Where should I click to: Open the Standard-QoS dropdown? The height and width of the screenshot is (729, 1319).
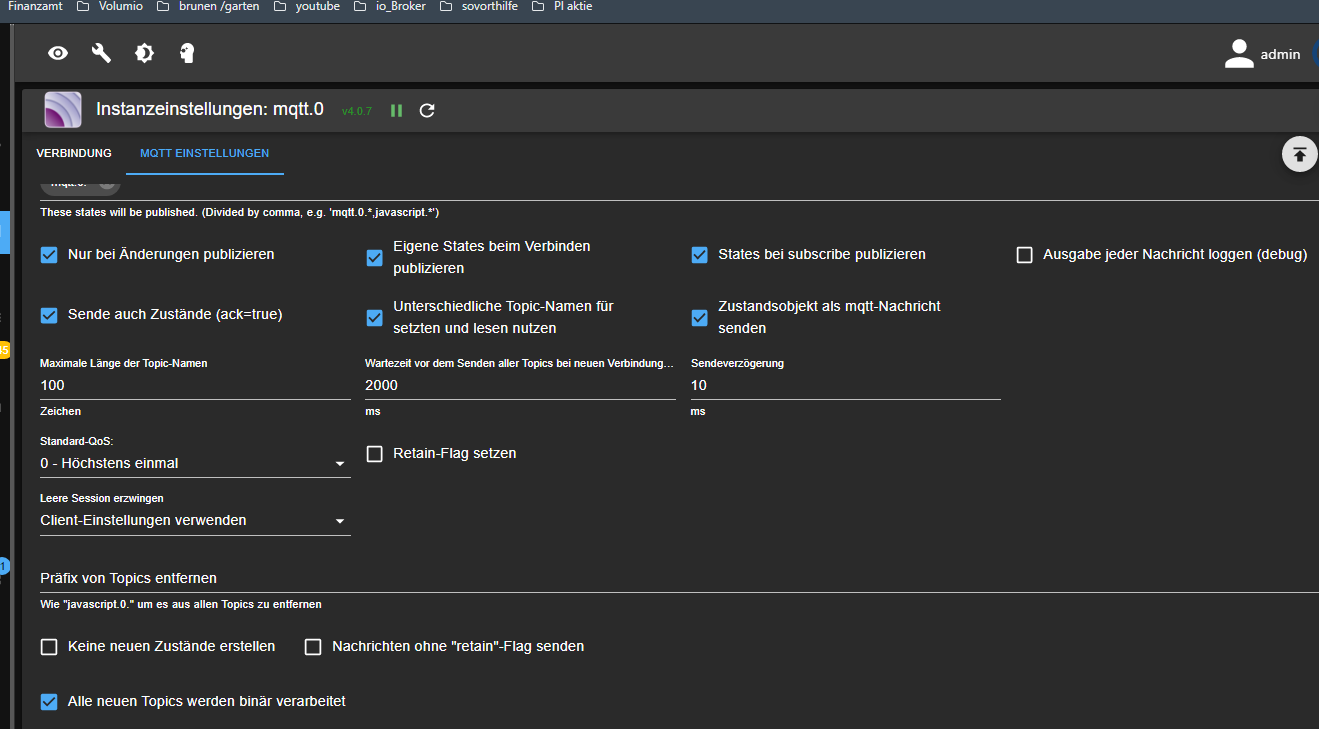click(x=195, y=463)
